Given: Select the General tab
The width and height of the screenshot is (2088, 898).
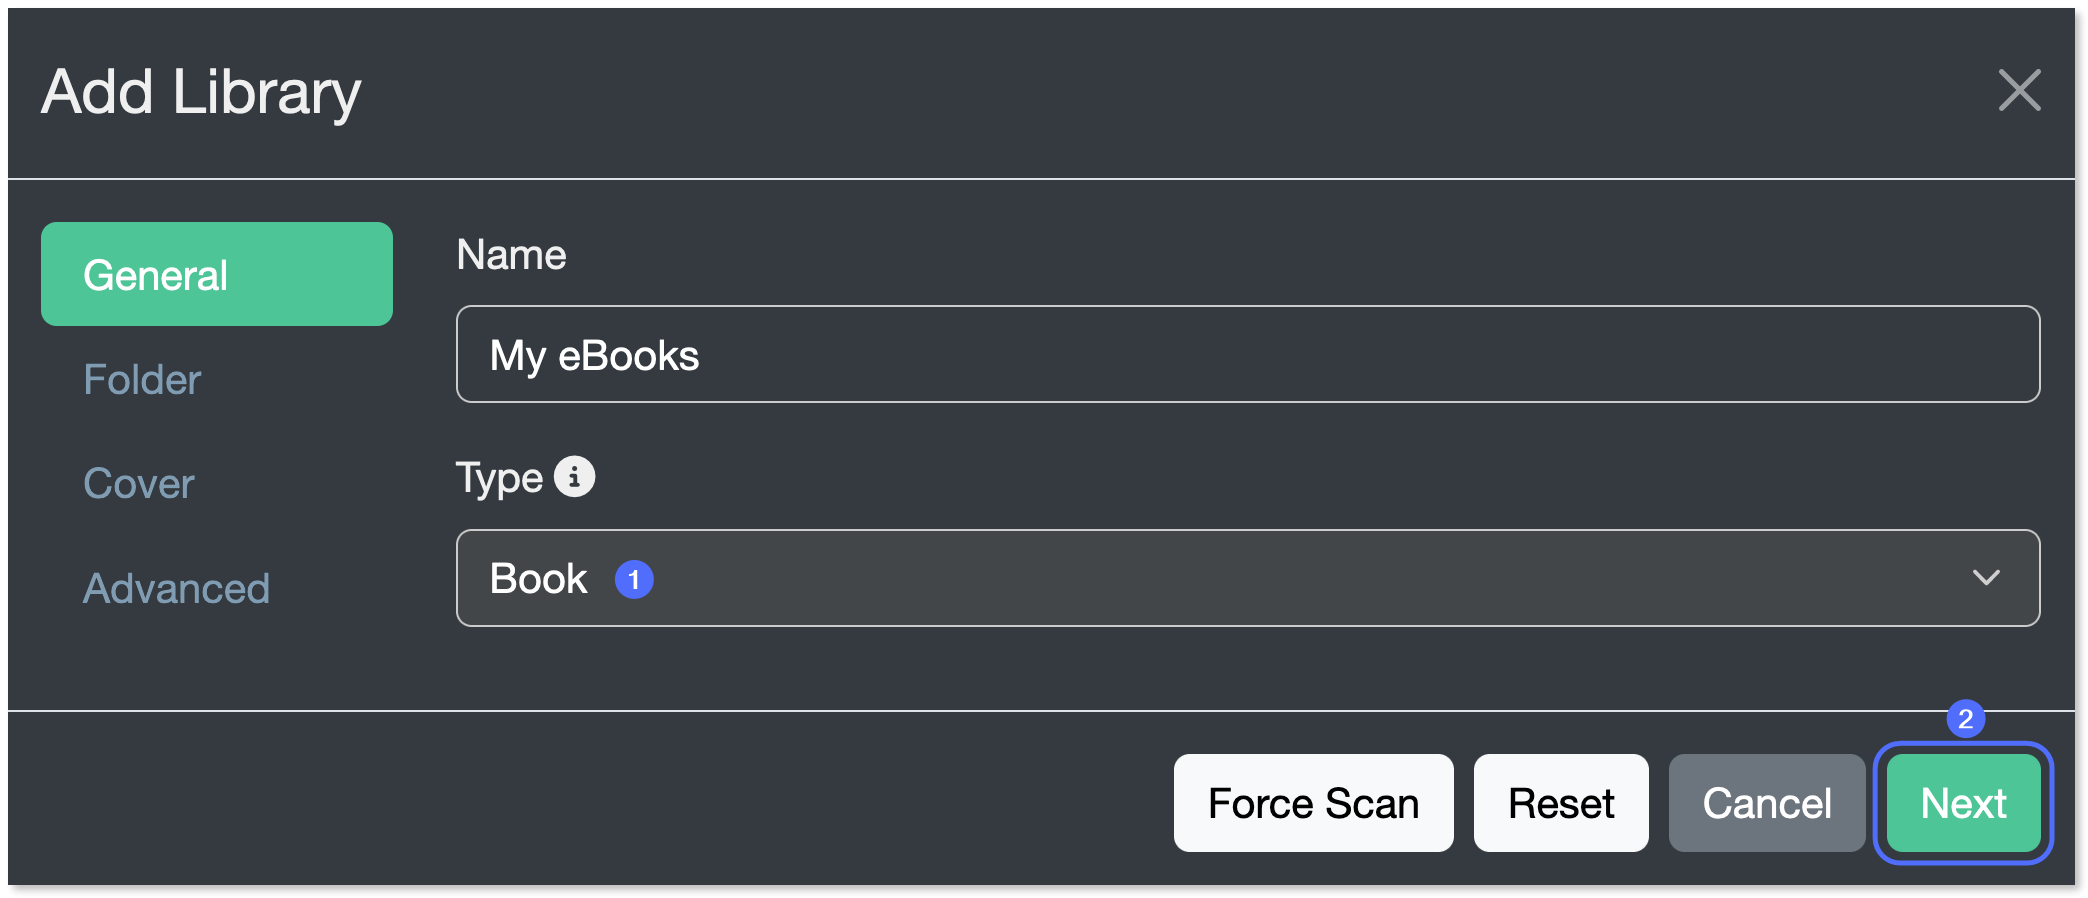Looking at the screenshot, I should 216,274.
